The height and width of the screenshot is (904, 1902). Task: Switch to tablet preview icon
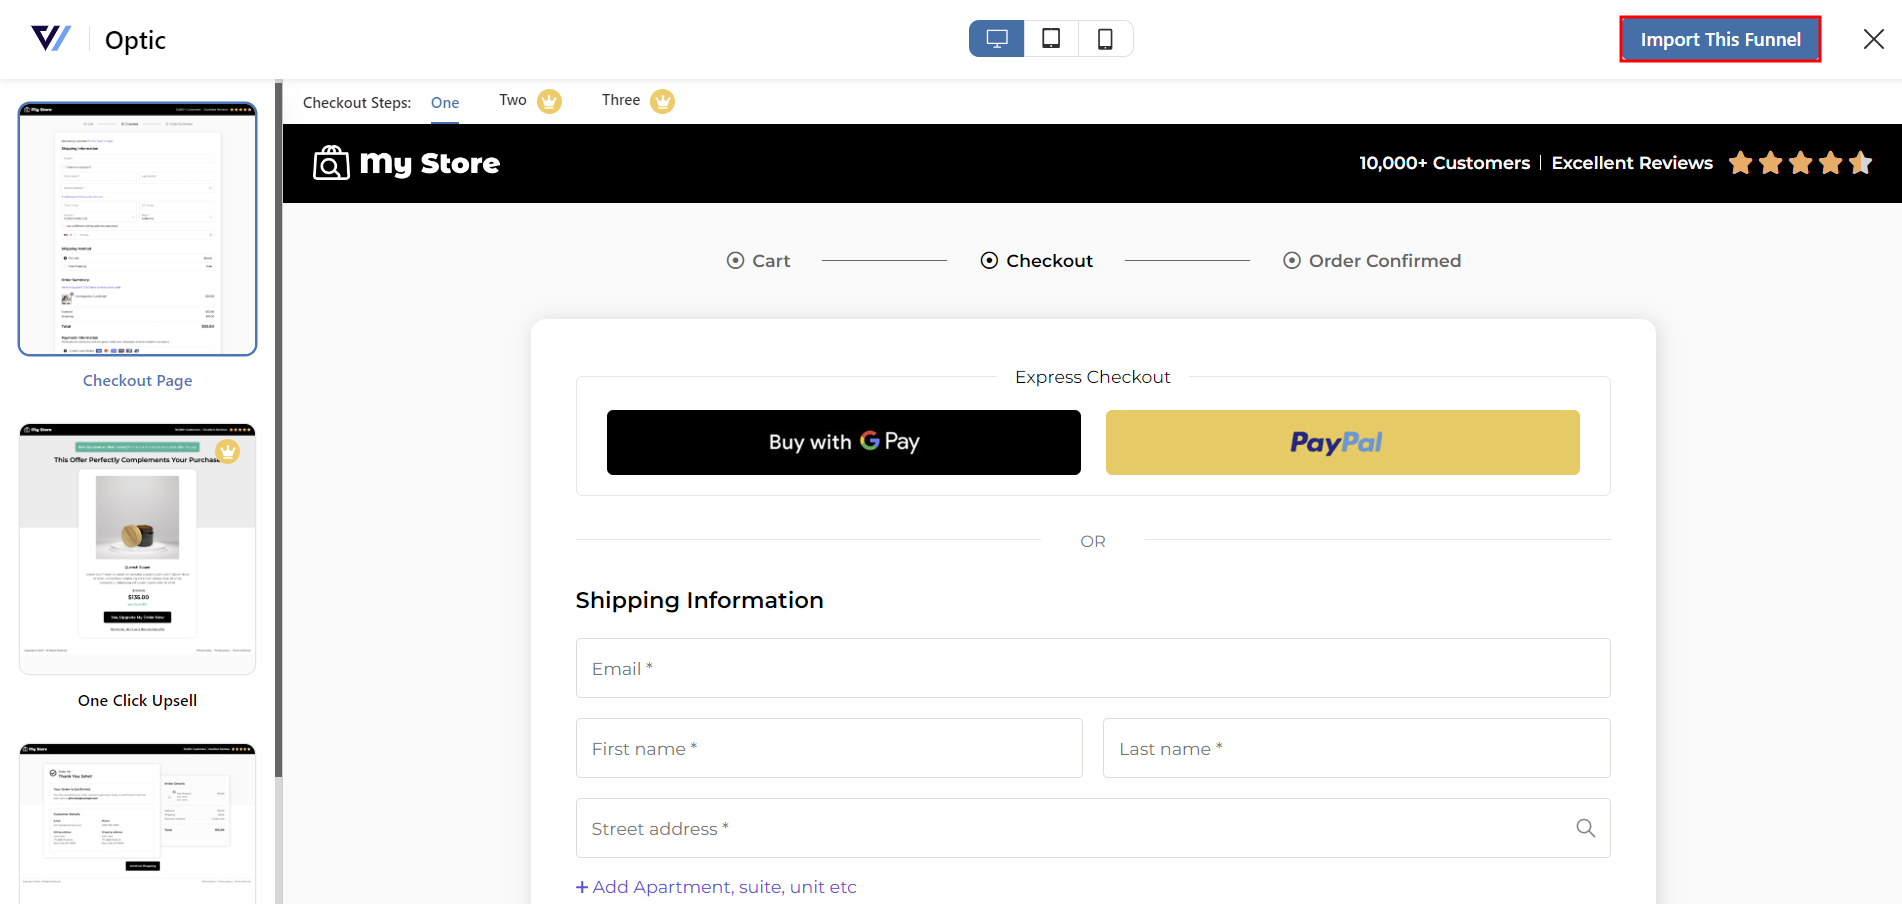[x=1051, y=38]
